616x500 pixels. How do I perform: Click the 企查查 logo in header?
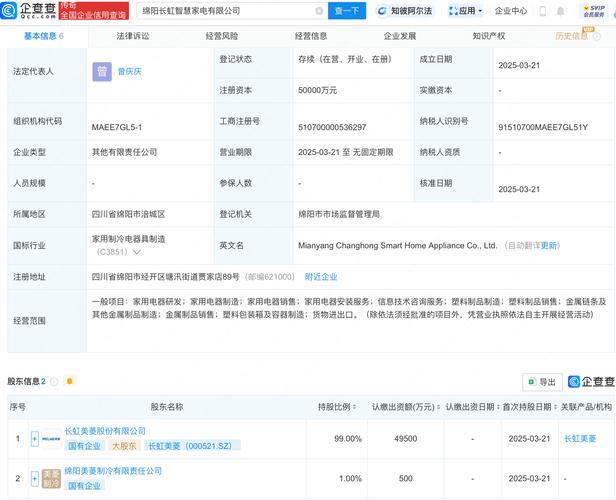[30, 11]
